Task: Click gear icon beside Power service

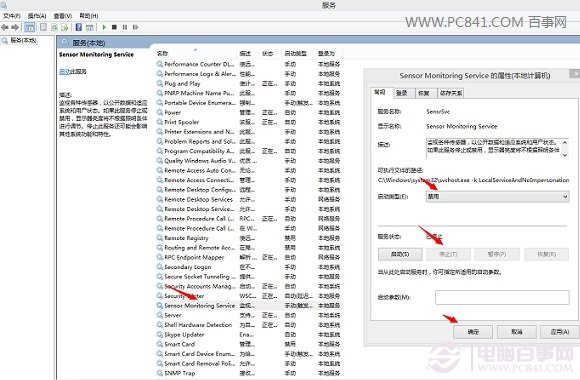Action: tap(159, 112)
